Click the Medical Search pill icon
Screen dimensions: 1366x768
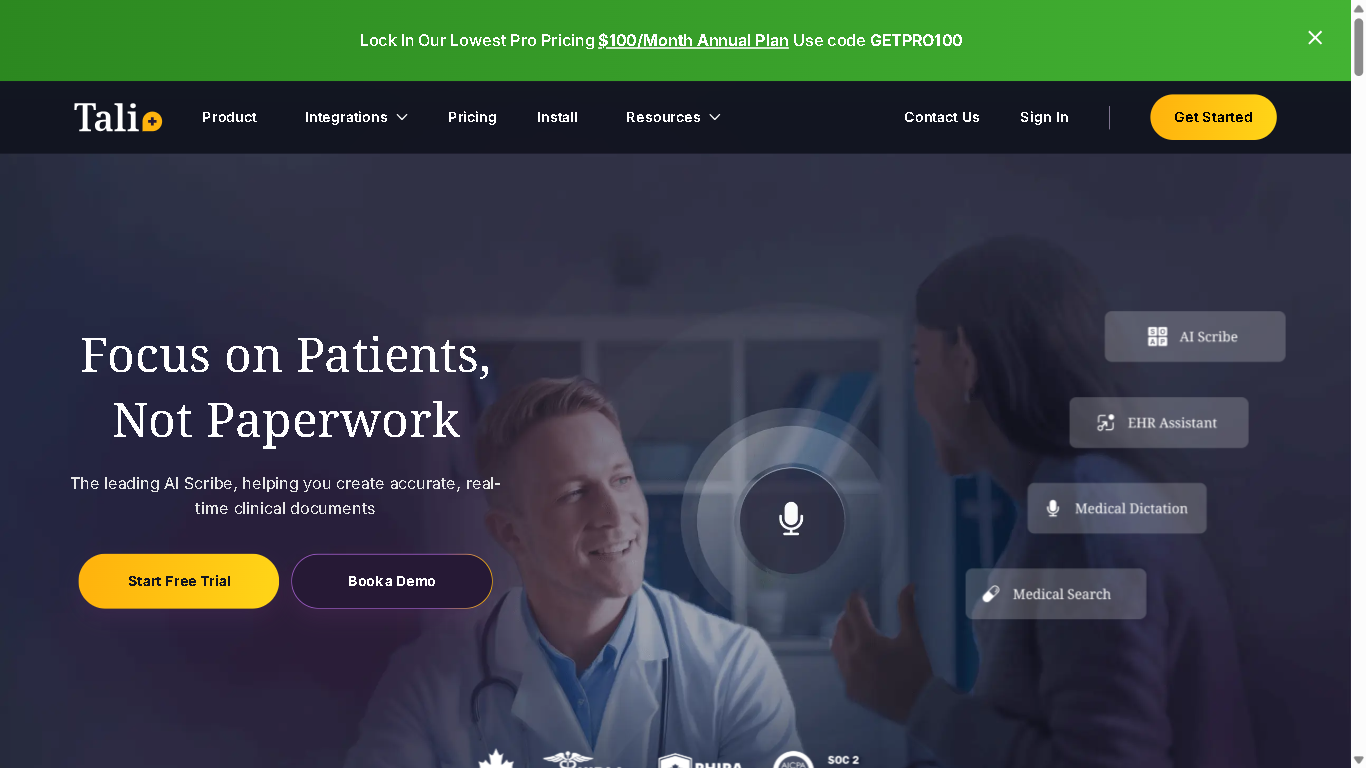(991, 594)
